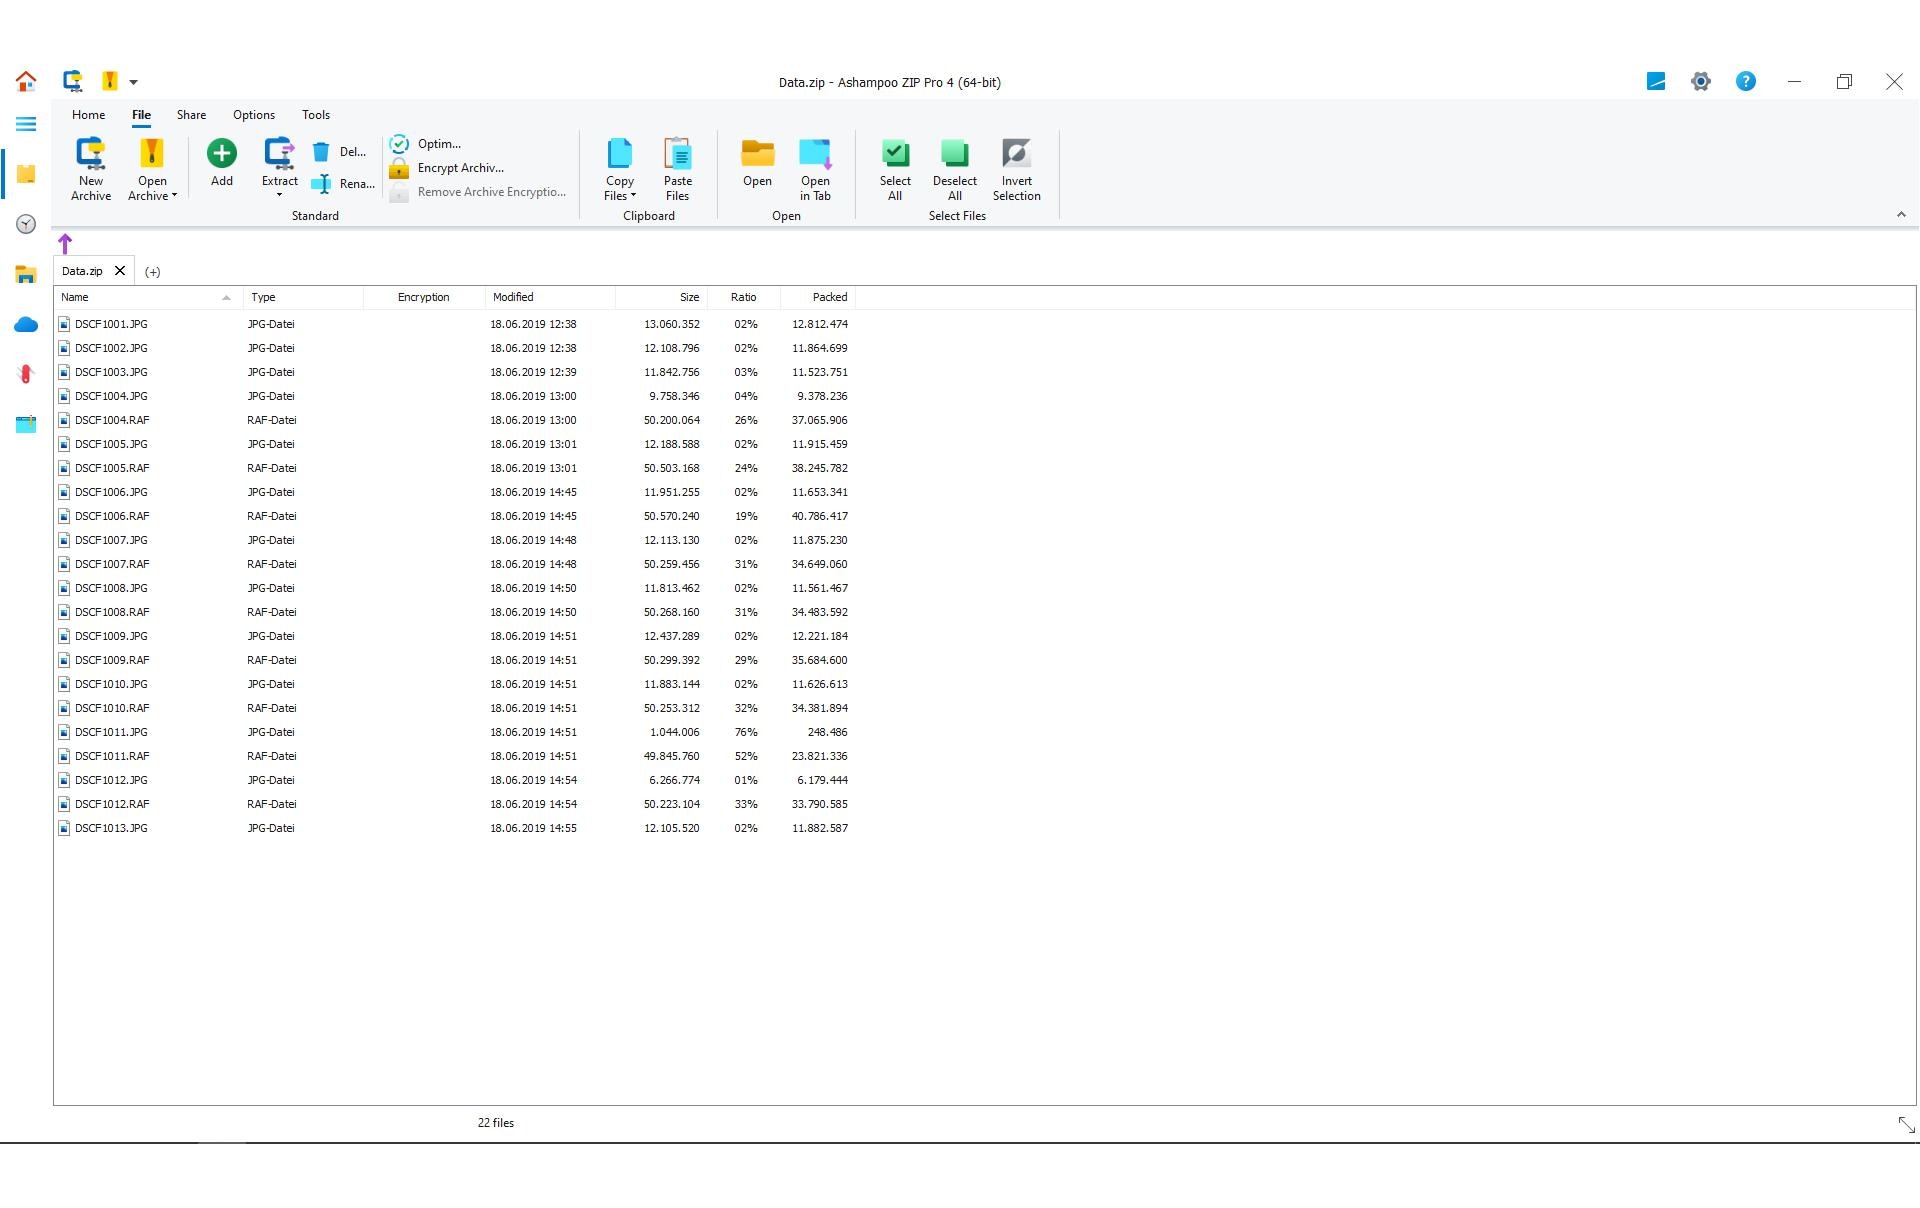
Task: Switch to the File ribbon tab
Action: click(141, 115)
